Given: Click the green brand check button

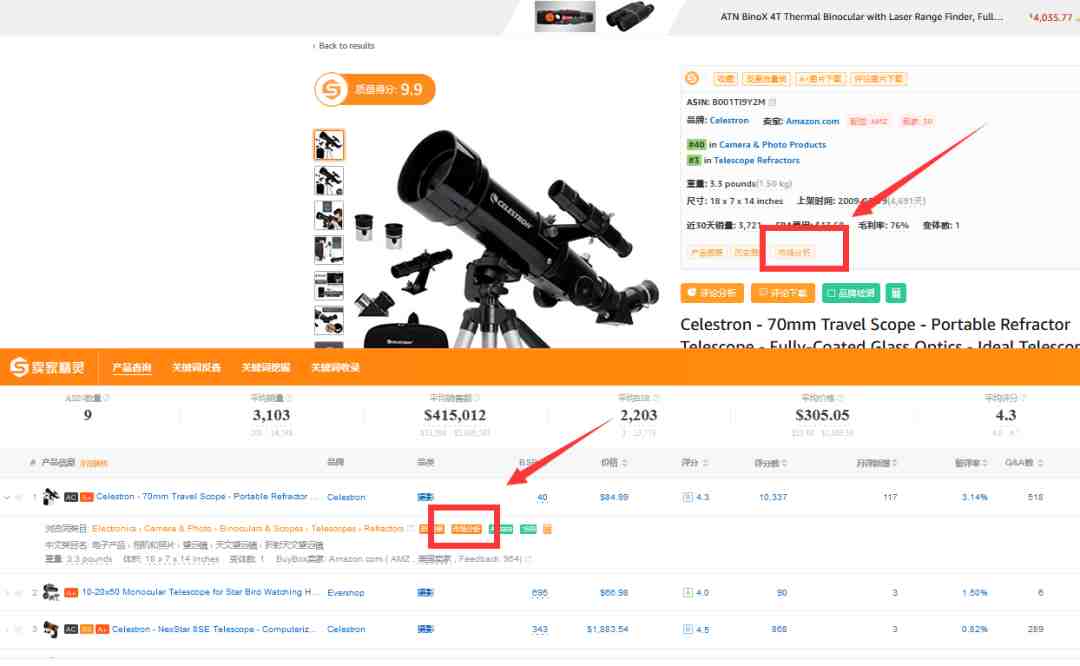Looking at the screenshot, I should [x=851, y=293].
